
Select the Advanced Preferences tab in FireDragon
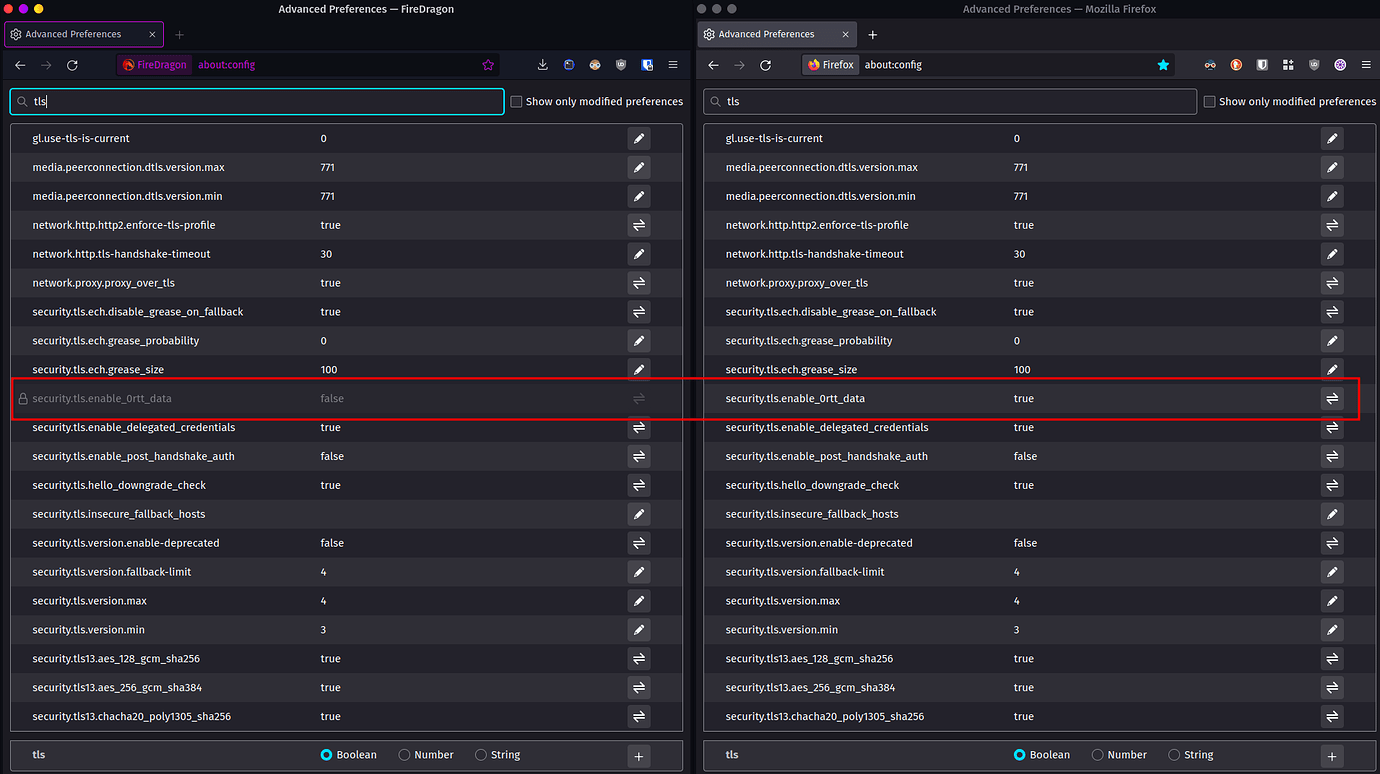[82, 34]
